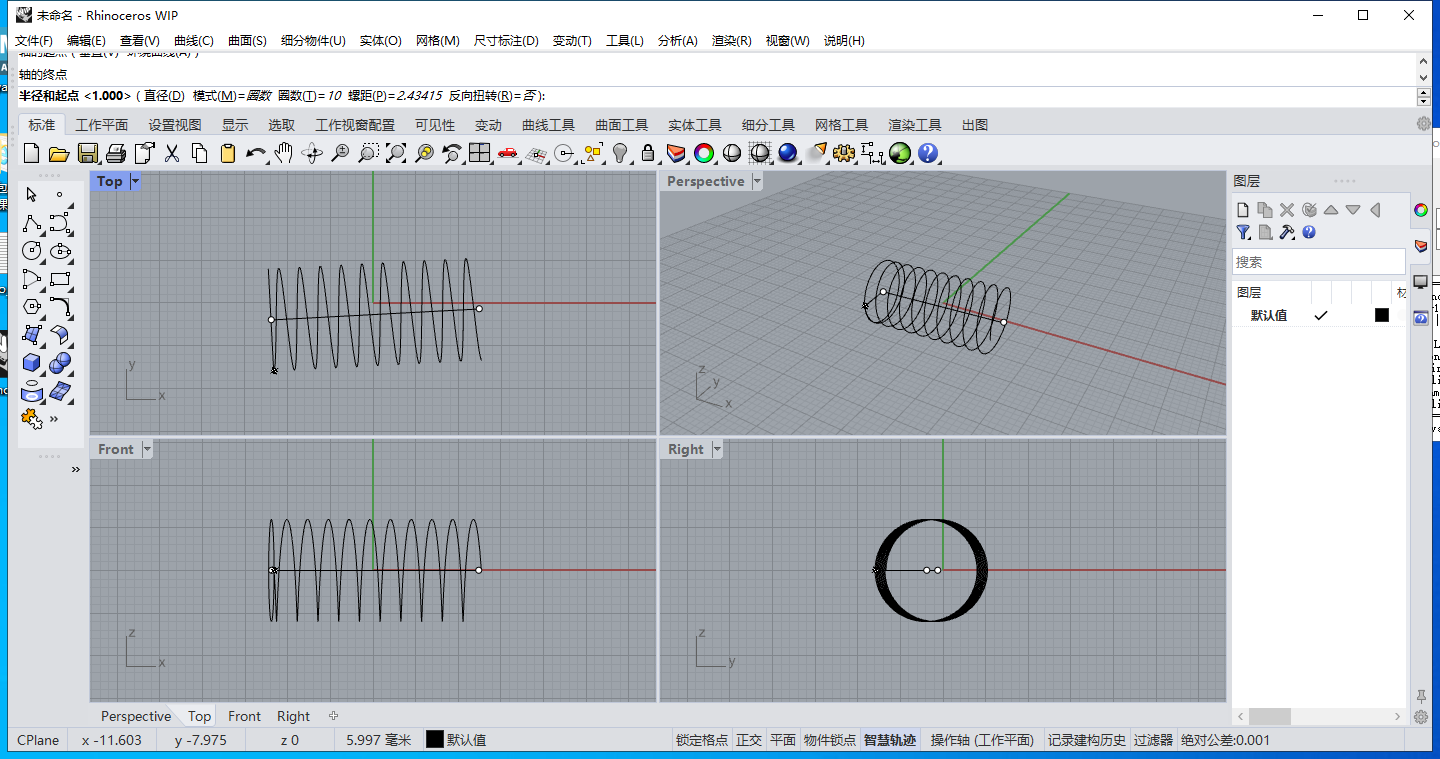This screenshot has height=759, width=1440.
Task: Select the Save file floppy disk icon
Action: click(x=87, y=153)
